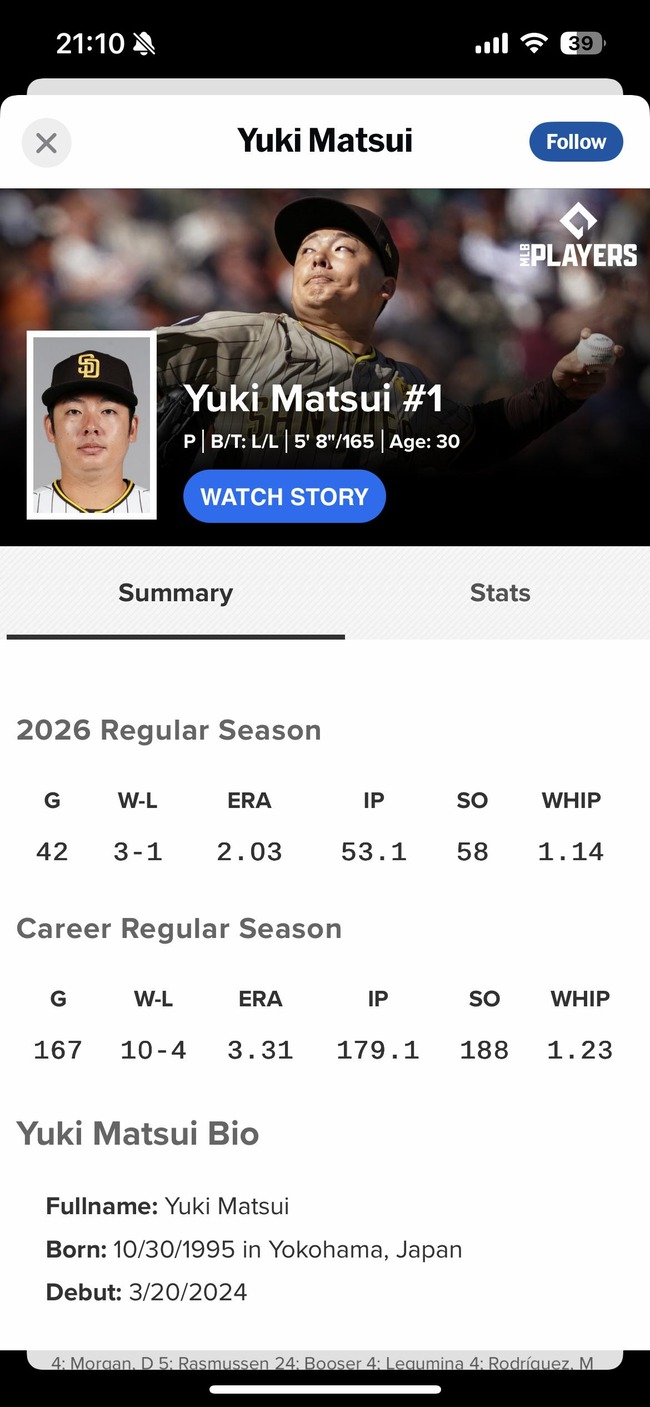Tap the muted bell status icon

(144, 43)
